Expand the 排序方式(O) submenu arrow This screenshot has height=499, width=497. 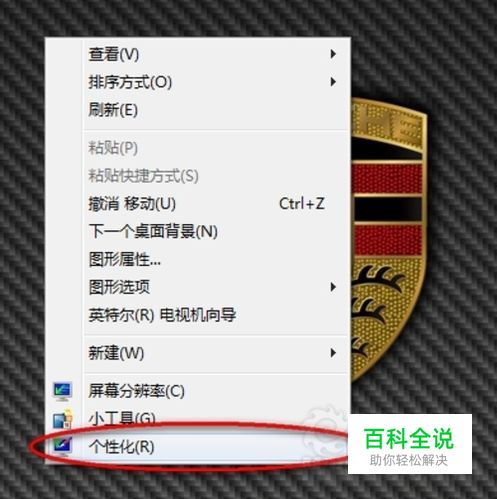tap(333, 82)
